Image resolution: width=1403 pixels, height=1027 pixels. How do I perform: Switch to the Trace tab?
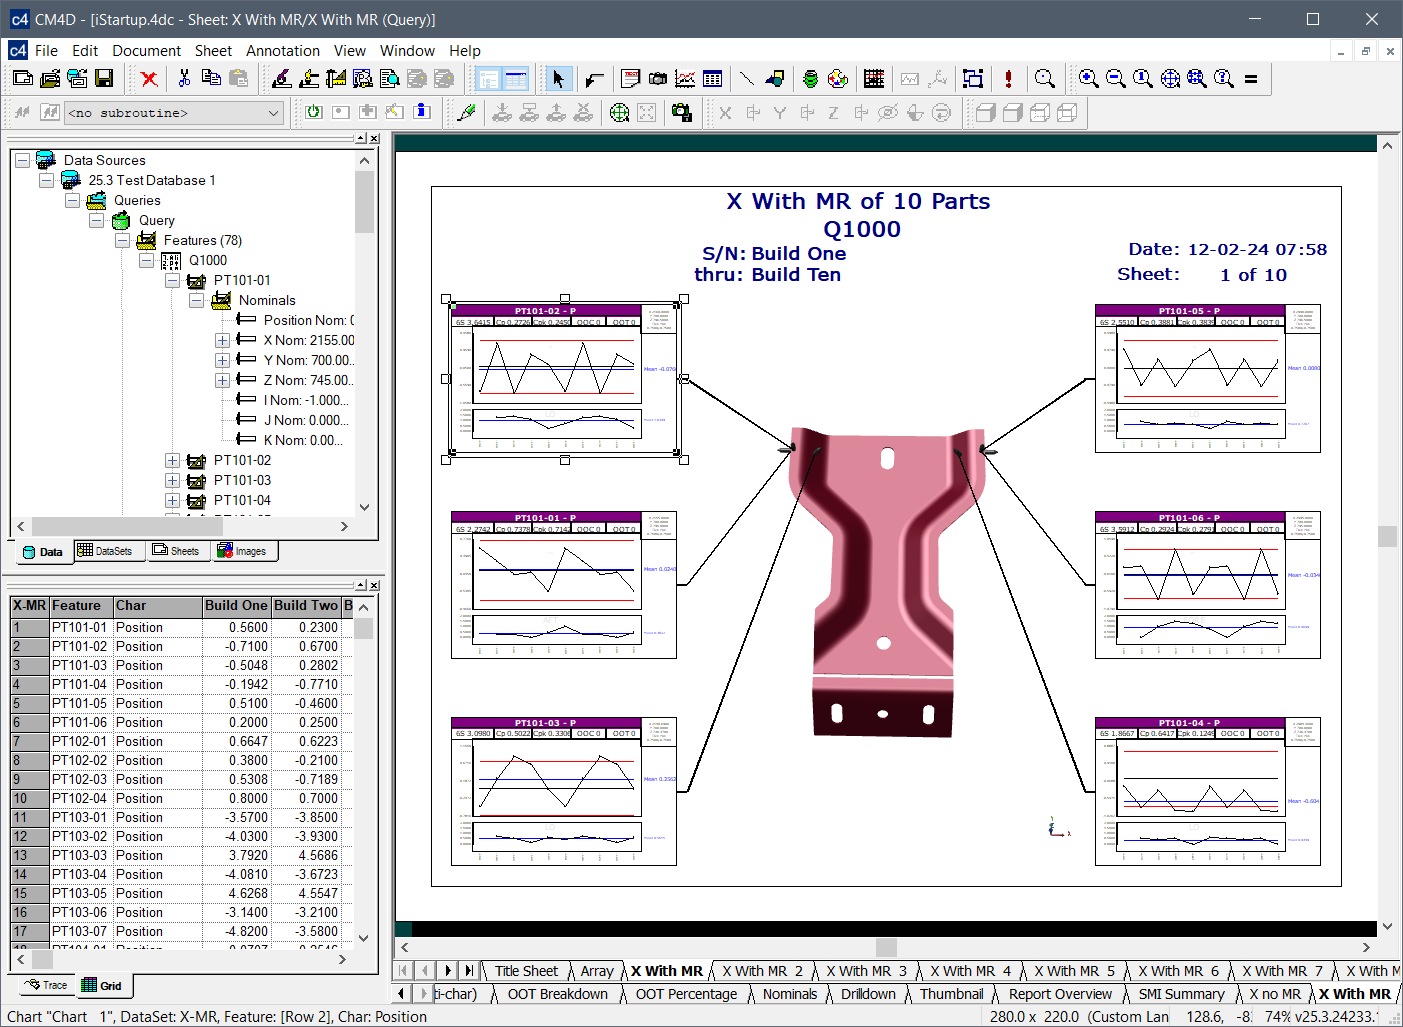(x=47, y=985)
